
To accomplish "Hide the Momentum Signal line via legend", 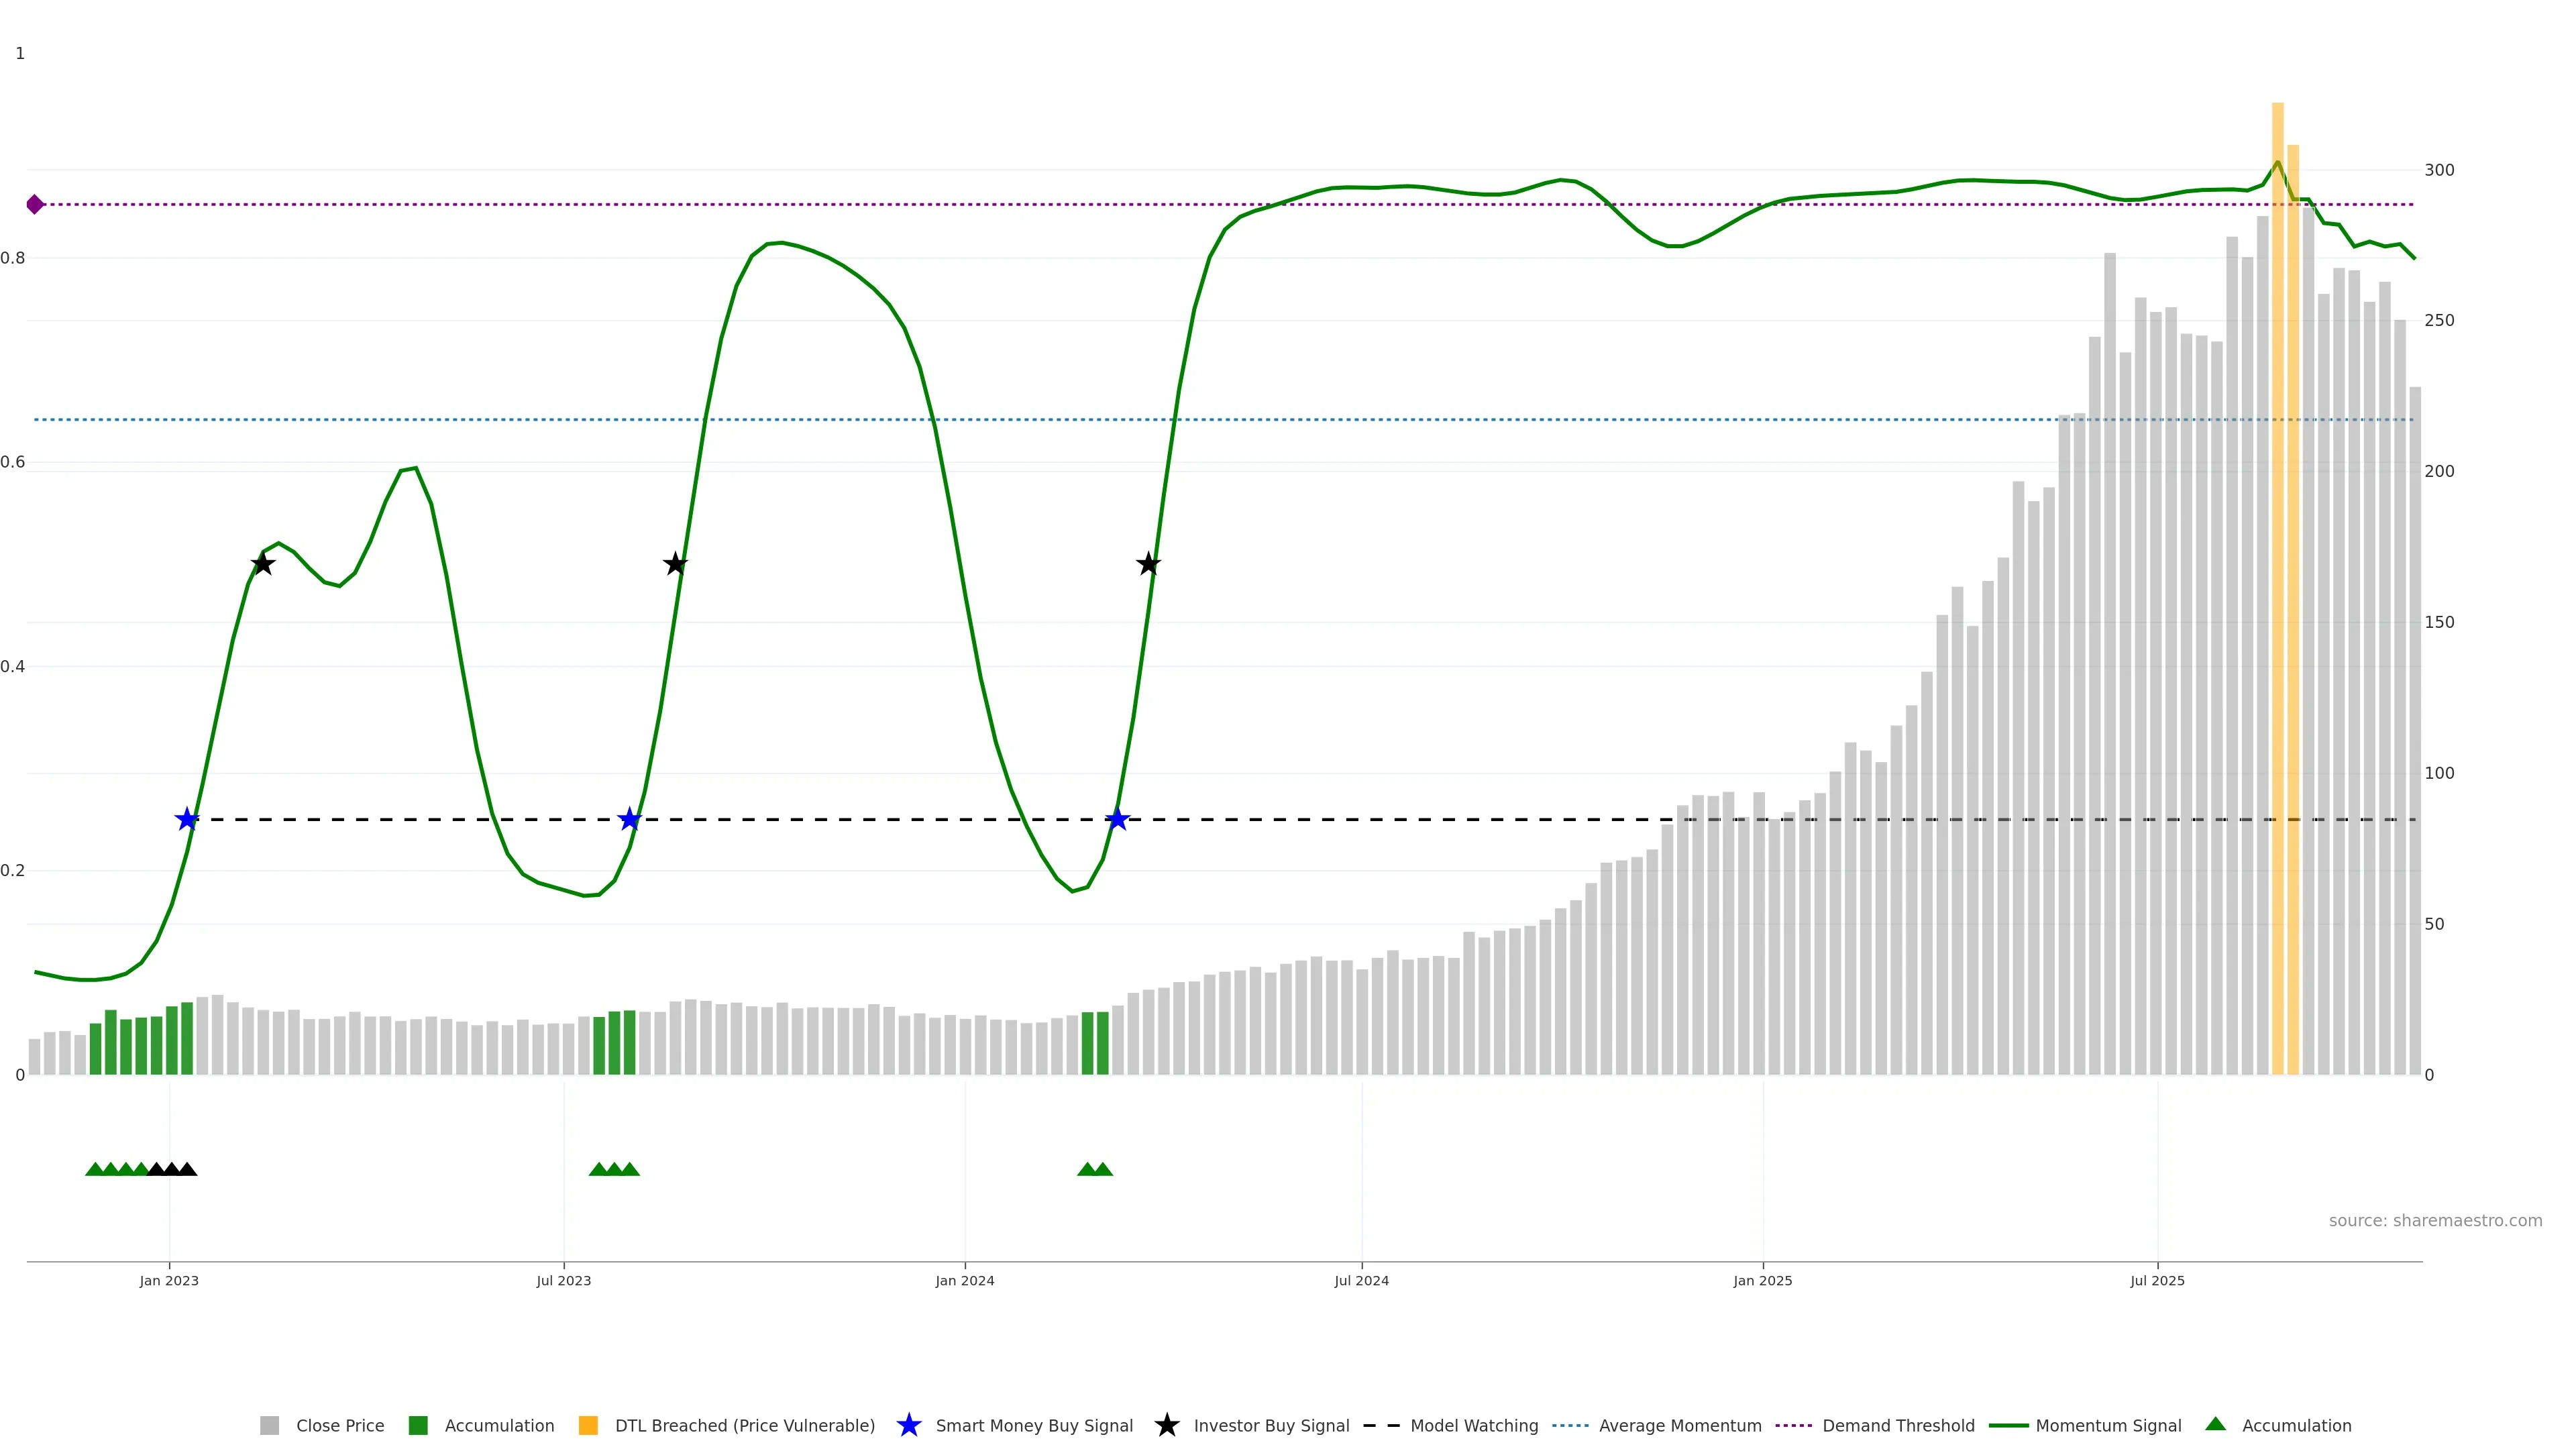I will pyautogui.click(x=2108, y=1425).
